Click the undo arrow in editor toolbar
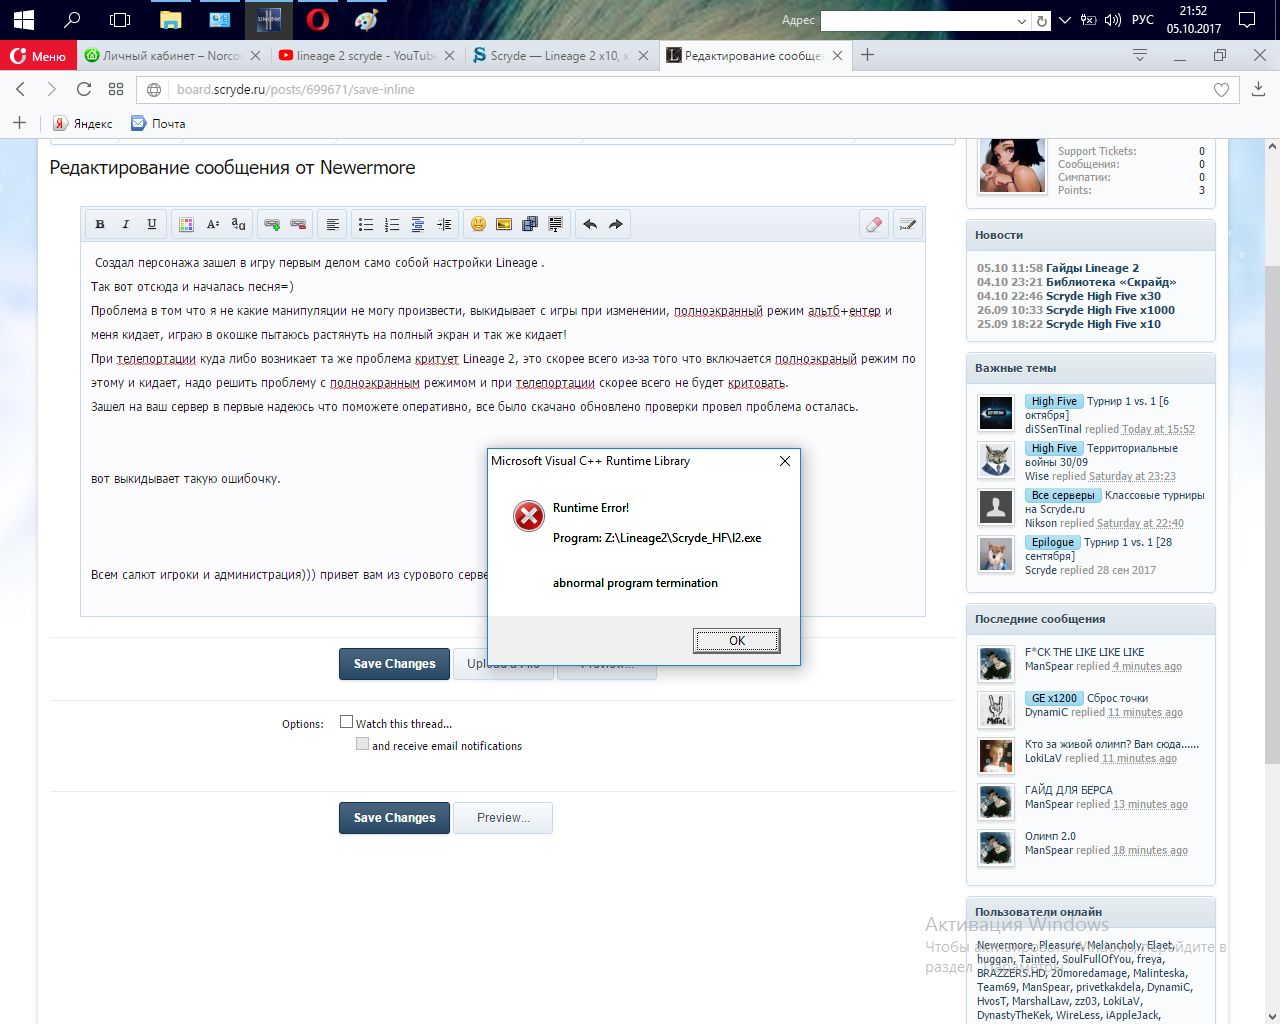 590,224
